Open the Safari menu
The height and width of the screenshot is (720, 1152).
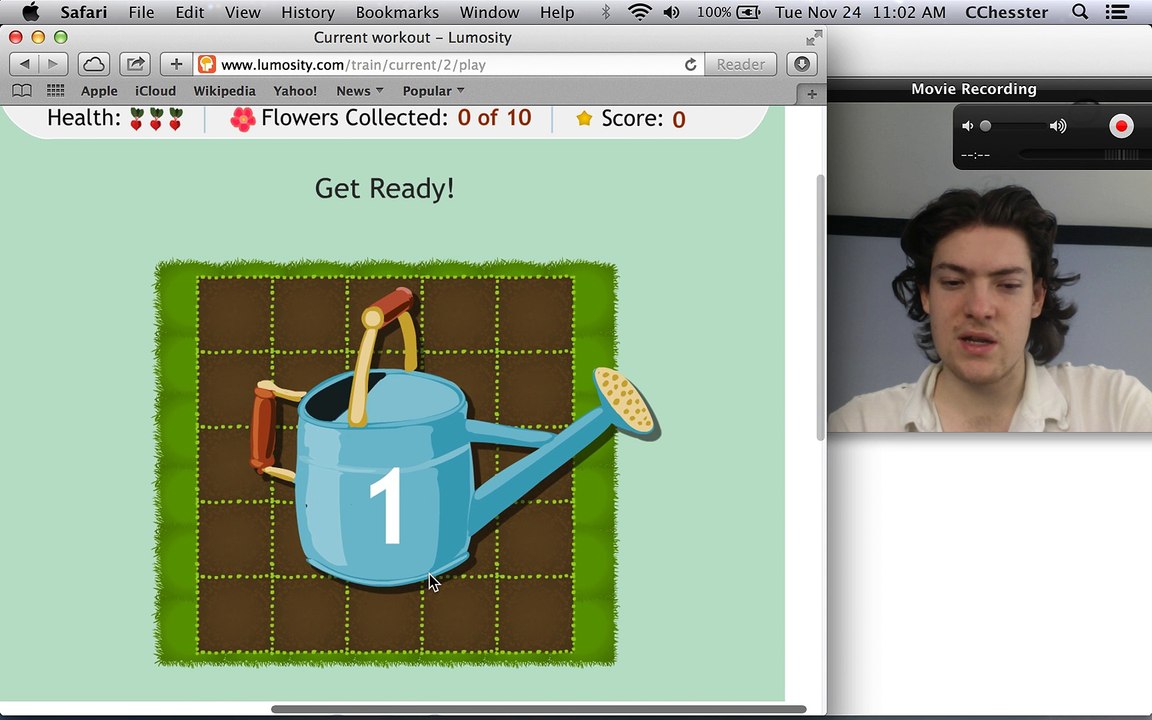pos(84,12)
